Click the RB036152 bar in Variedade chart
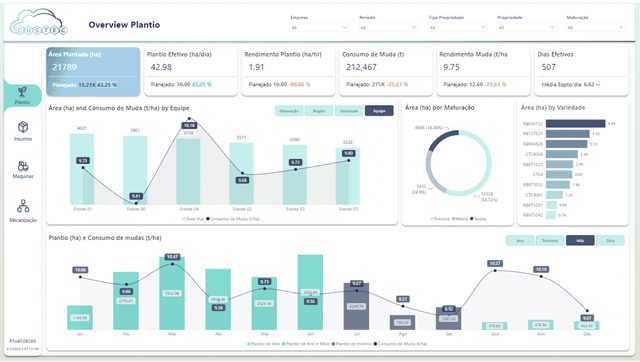The image size is (640, 362). (x=576, y=124)
